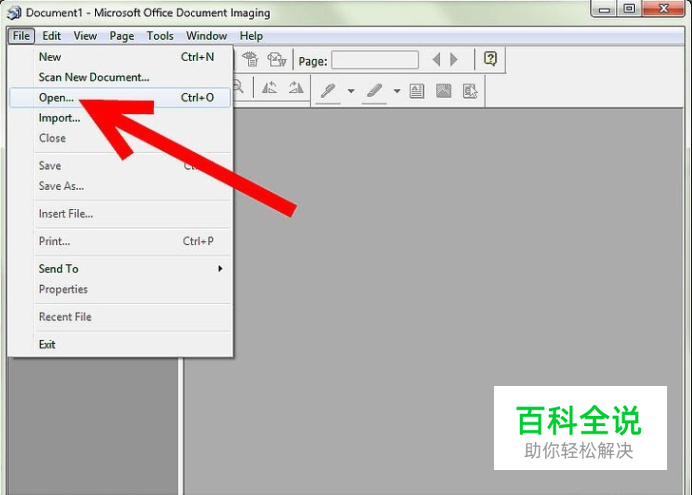Maximize the Document Imaging window

(x=629, y=8)
